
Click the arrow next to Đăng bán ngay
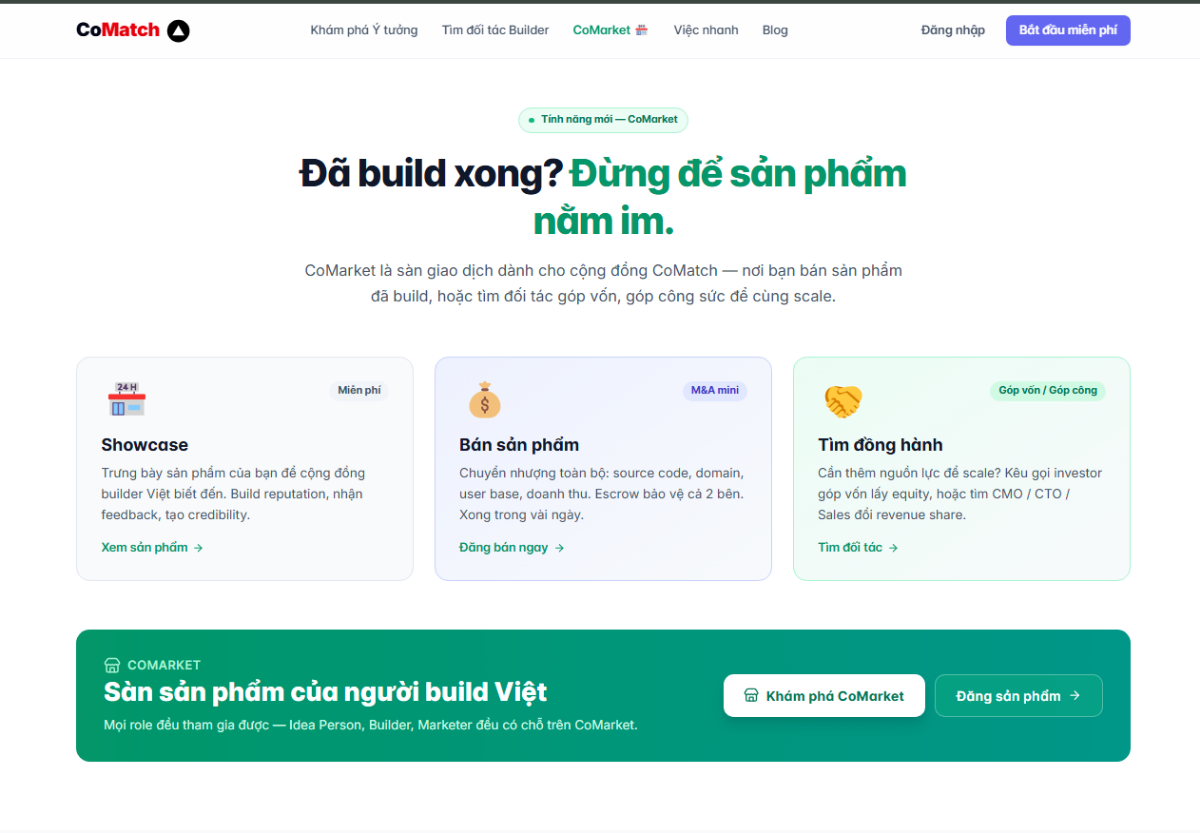pyautogui.click(x=559, y=548)
